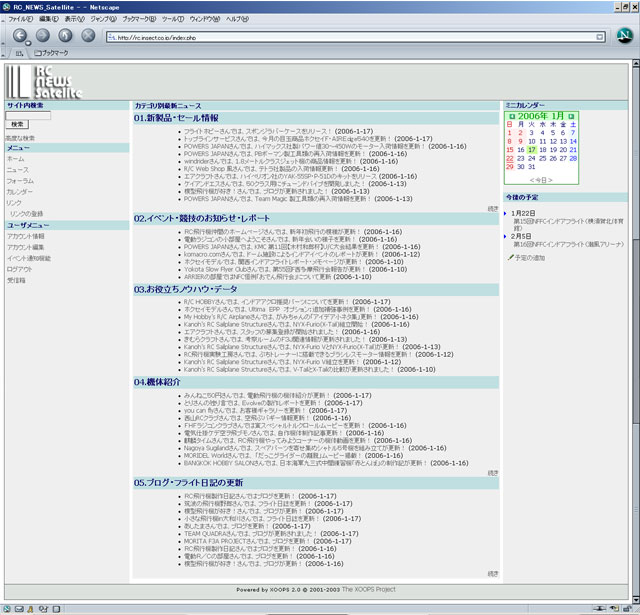
Task: Go to next month in mini calendar
Action: pos(571,116)
